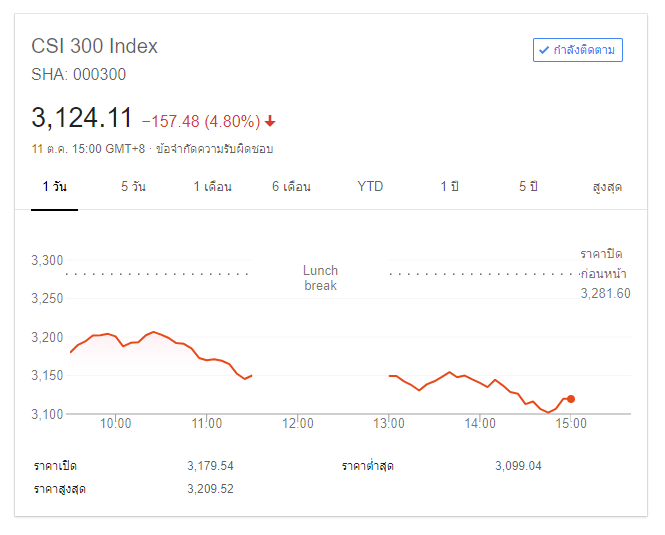The width and height of the screenshot is (665, 535).
Task: Click the CSI 300 Index title
Action: [x=95, y=46]
